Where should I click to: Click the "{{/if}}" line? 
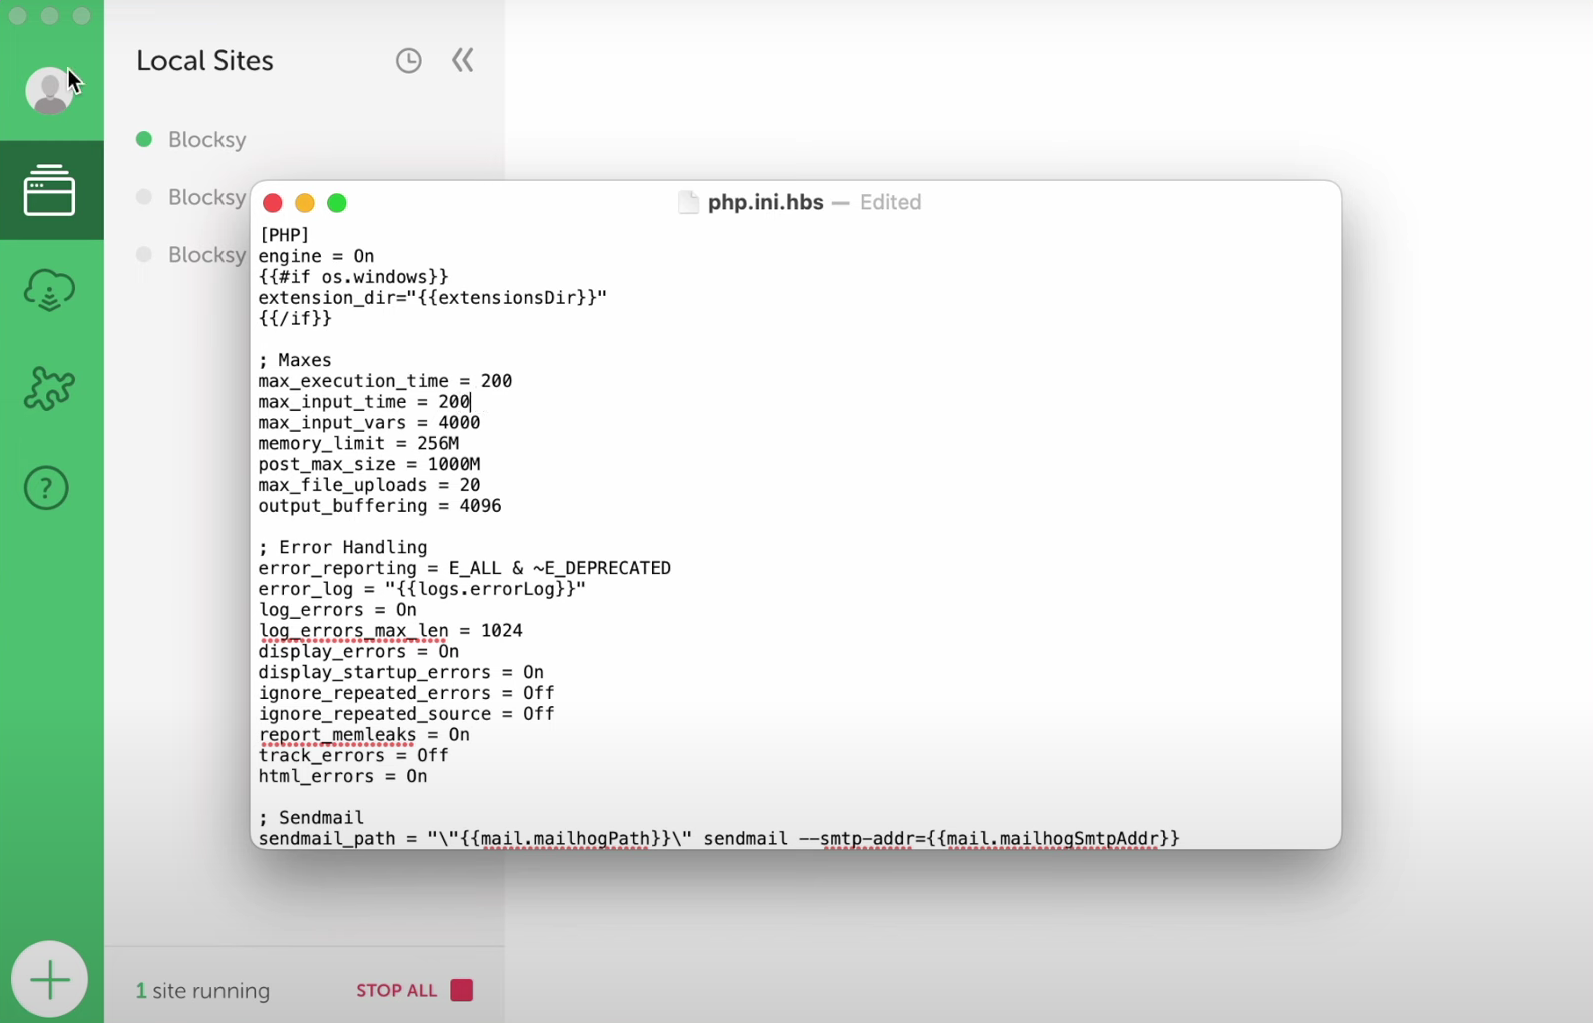[x=295, y=318]
